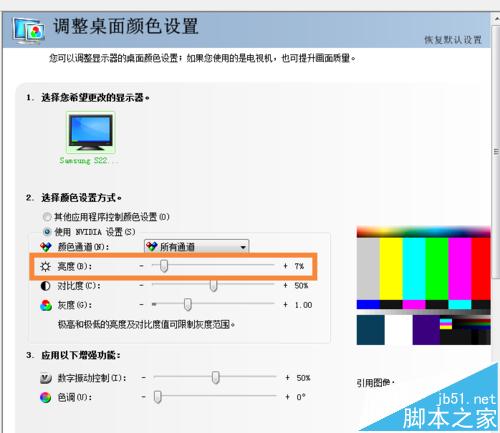Screen dimensions: 500x433
Task: Click the 色调 hue slider handle
Action: pyautogui.click(x=158, y=397)
